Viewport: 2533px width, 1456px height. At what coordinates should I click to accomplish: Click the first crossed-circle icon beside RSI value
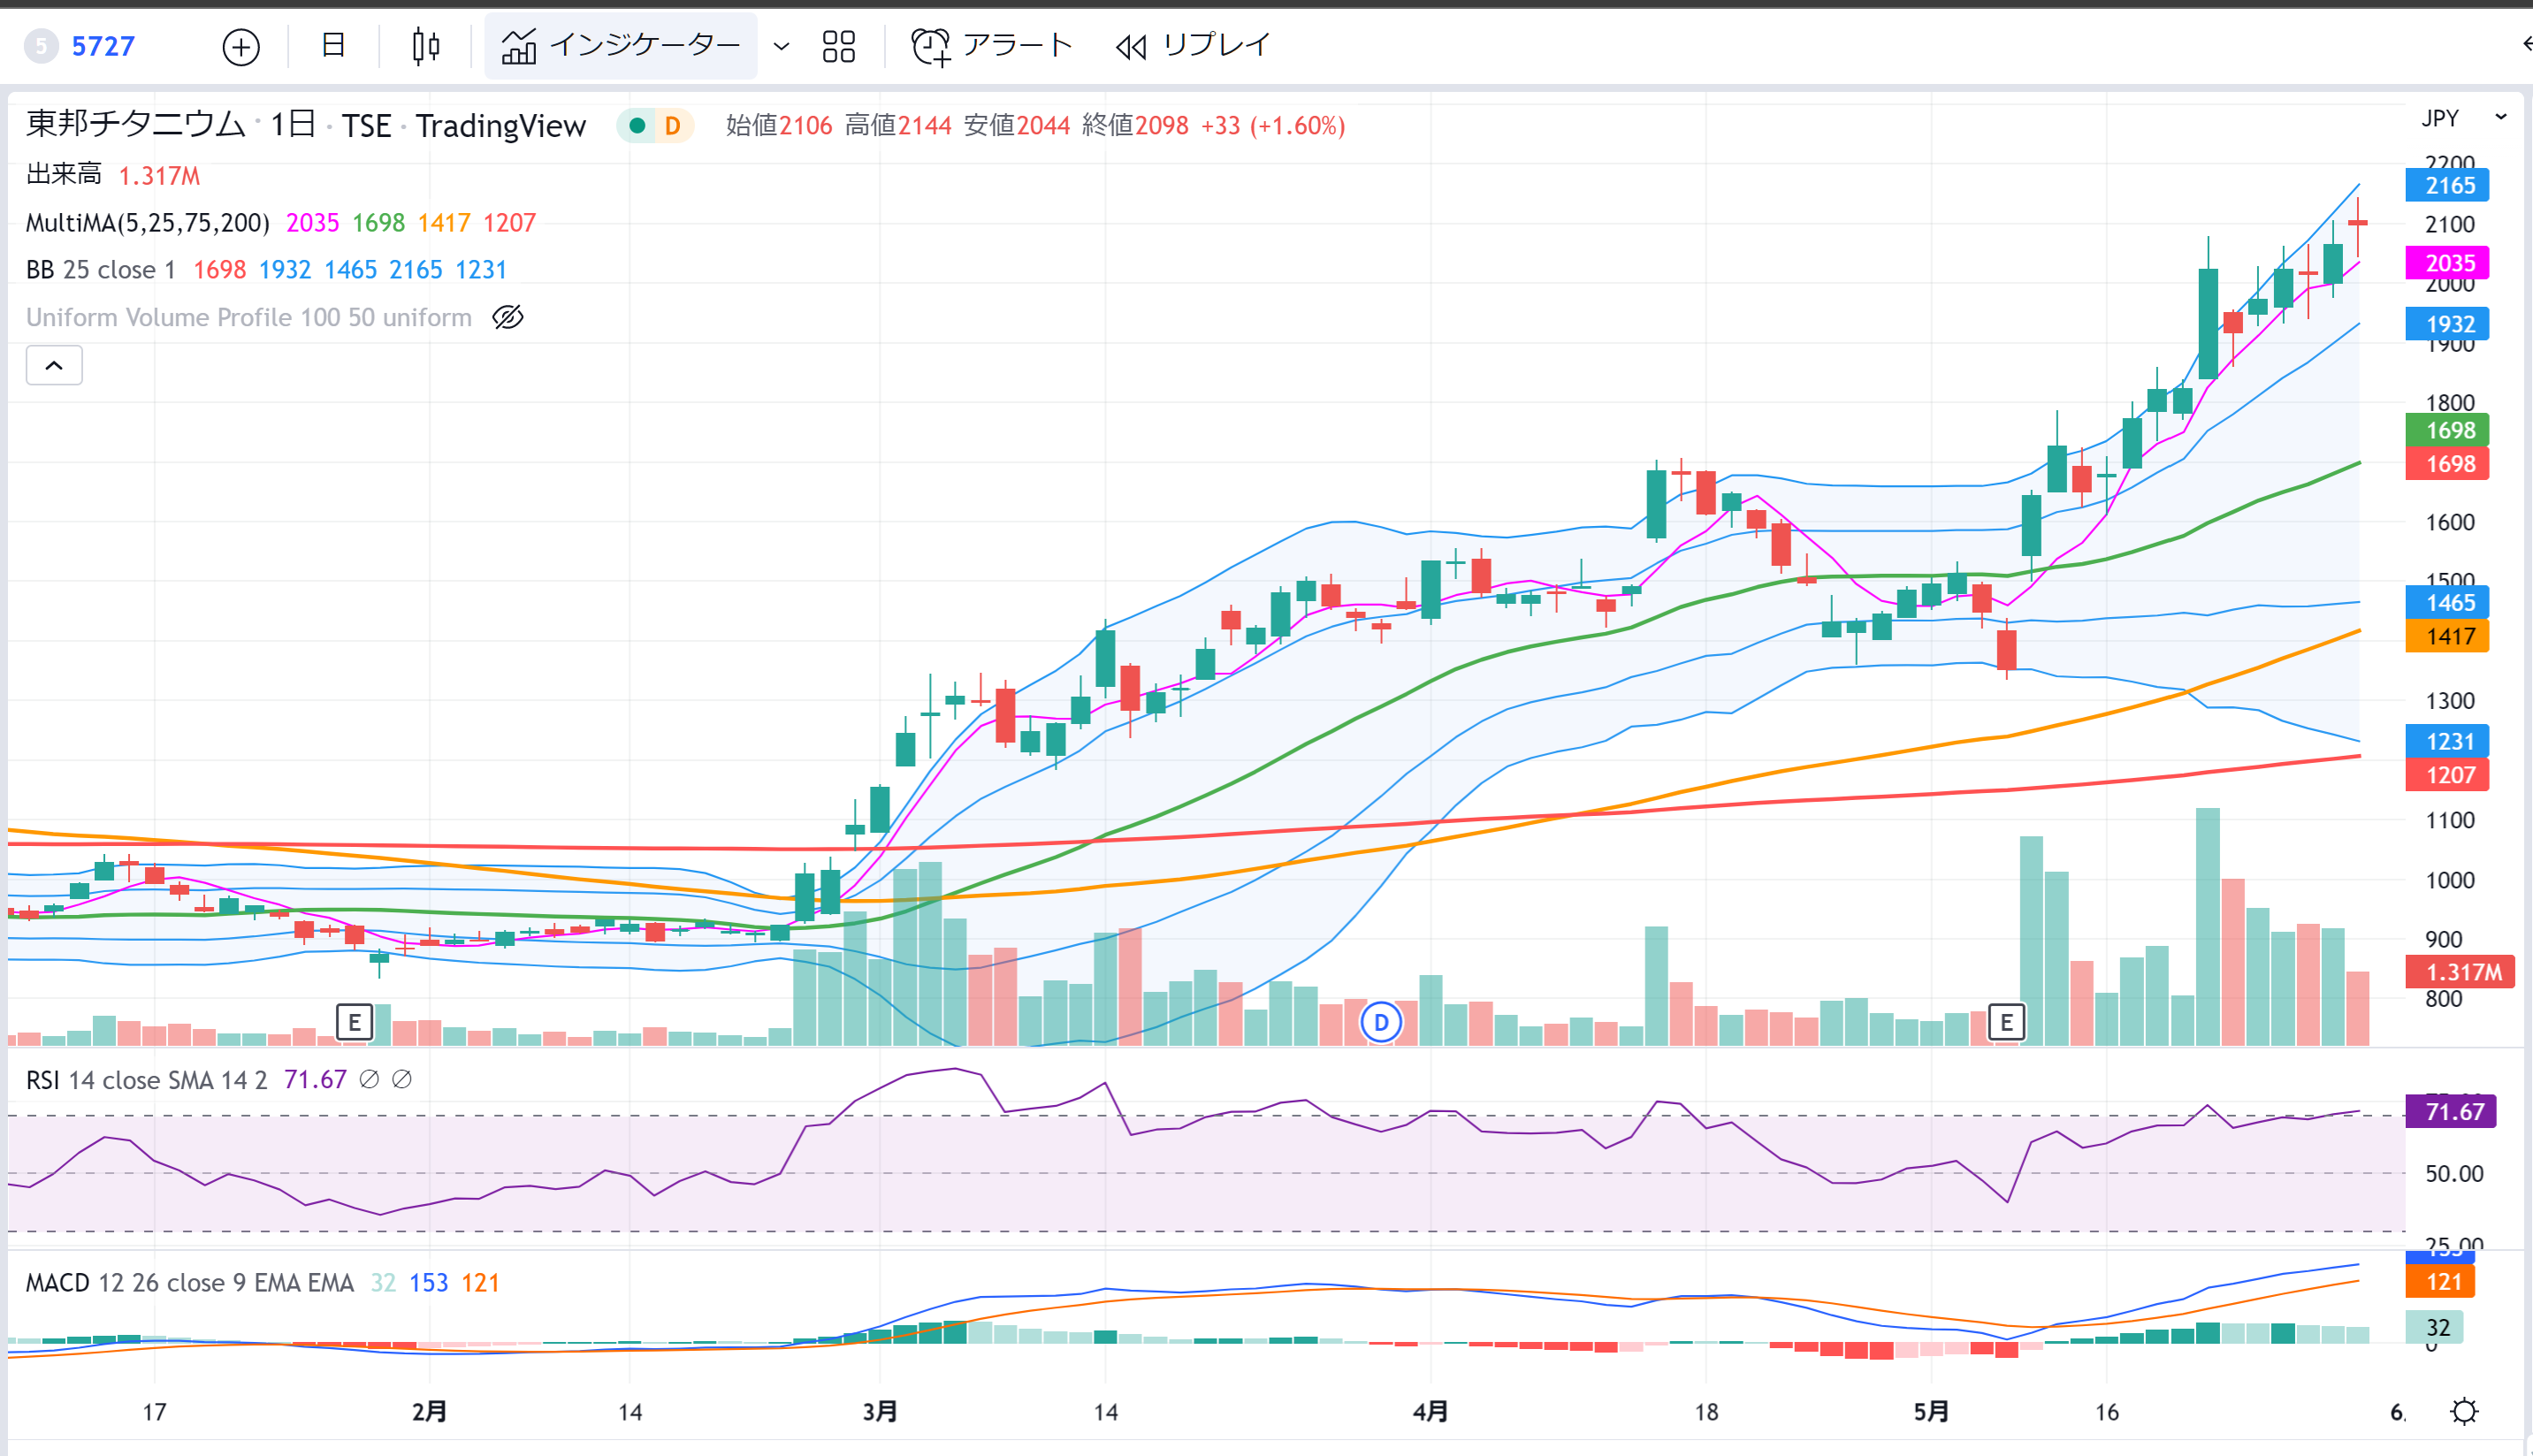click(369, 1079)
